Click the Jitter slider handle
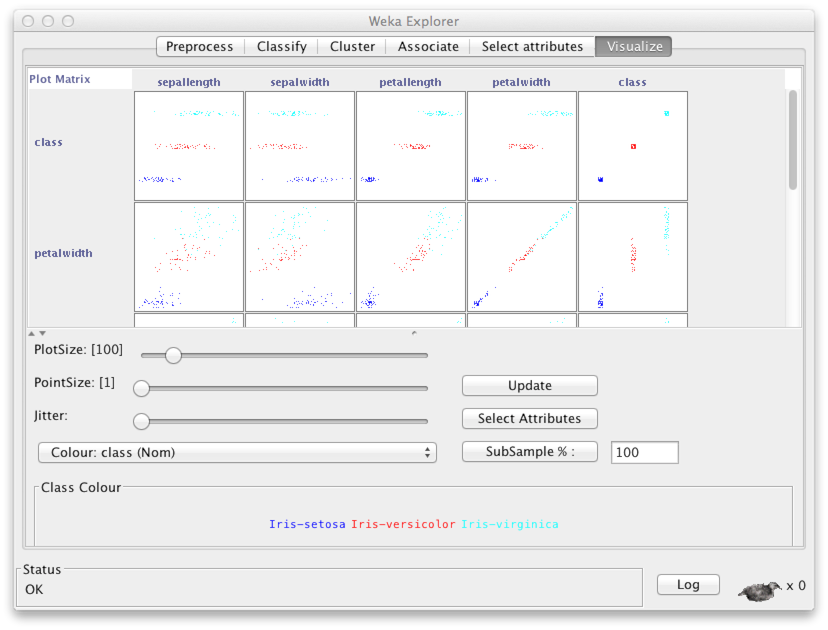The image size is (828, 630). click(141, 421)
